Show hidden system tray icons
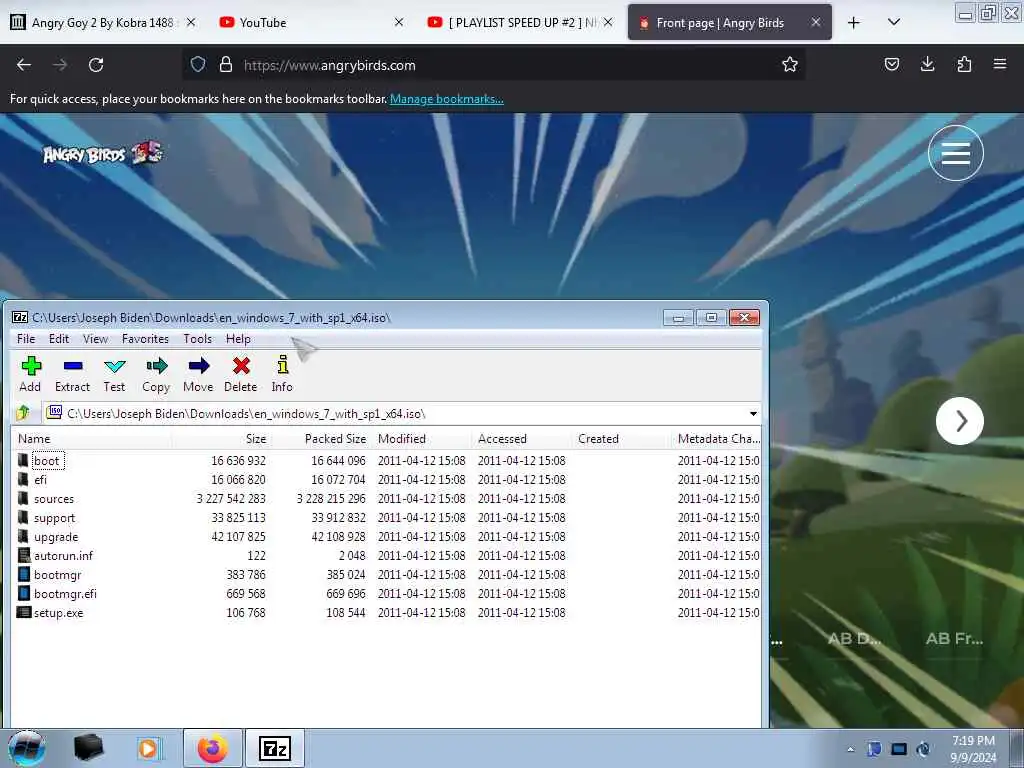 (x=850, y=749)
